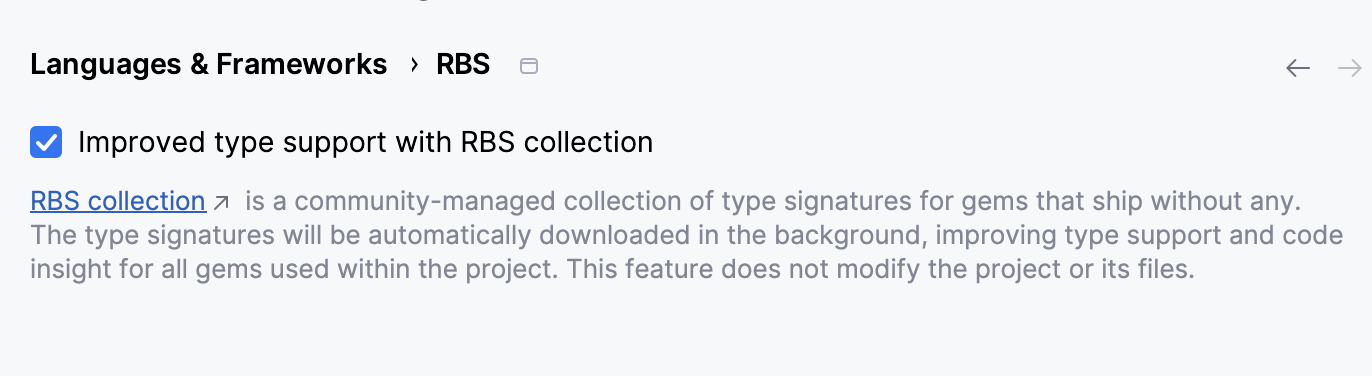
Task: Go back using the left arrow
Action: pos(1298,68)
